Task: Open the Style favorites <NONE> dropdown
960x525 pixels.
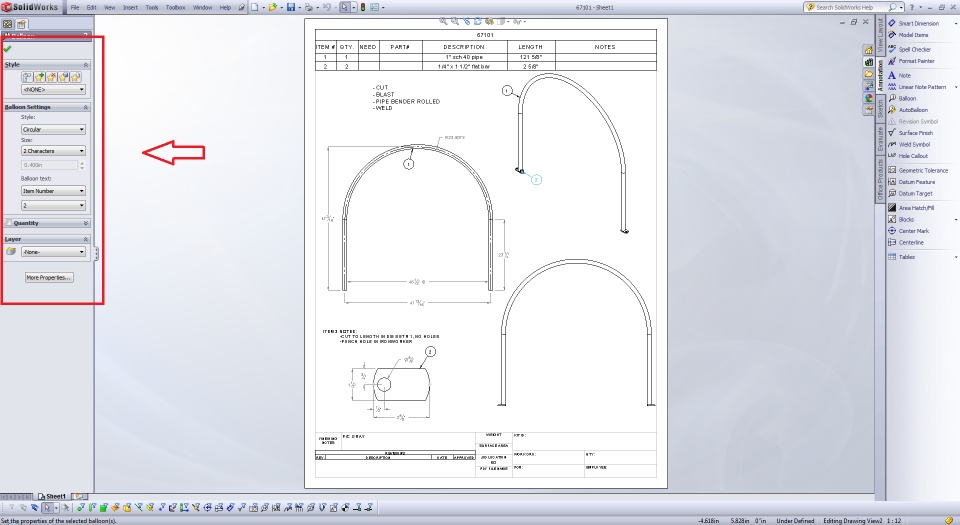Action: point(53,89)
